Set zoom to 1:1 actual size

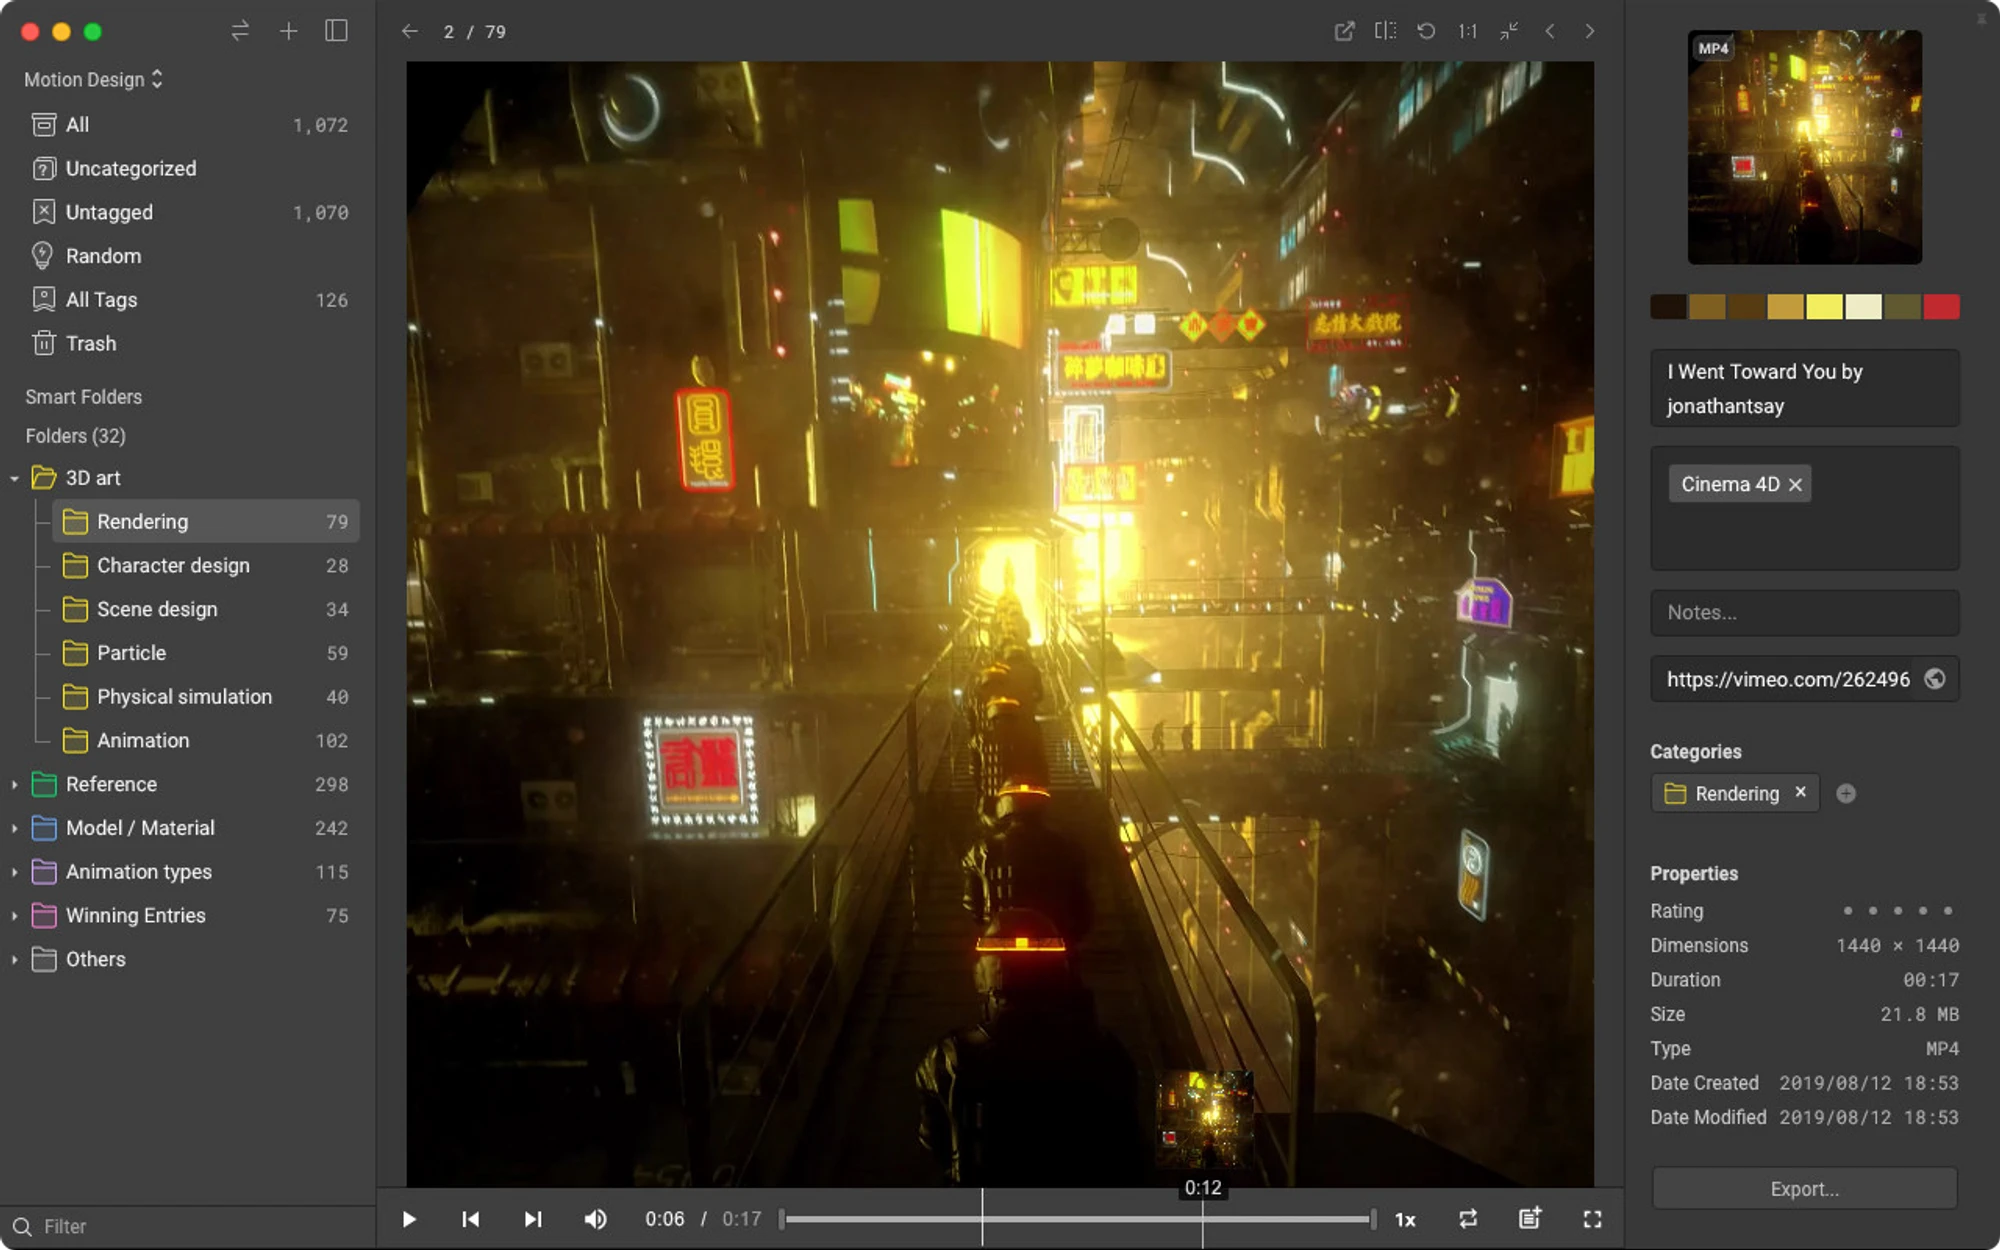pyautogui.click(x=1467, y=31)
